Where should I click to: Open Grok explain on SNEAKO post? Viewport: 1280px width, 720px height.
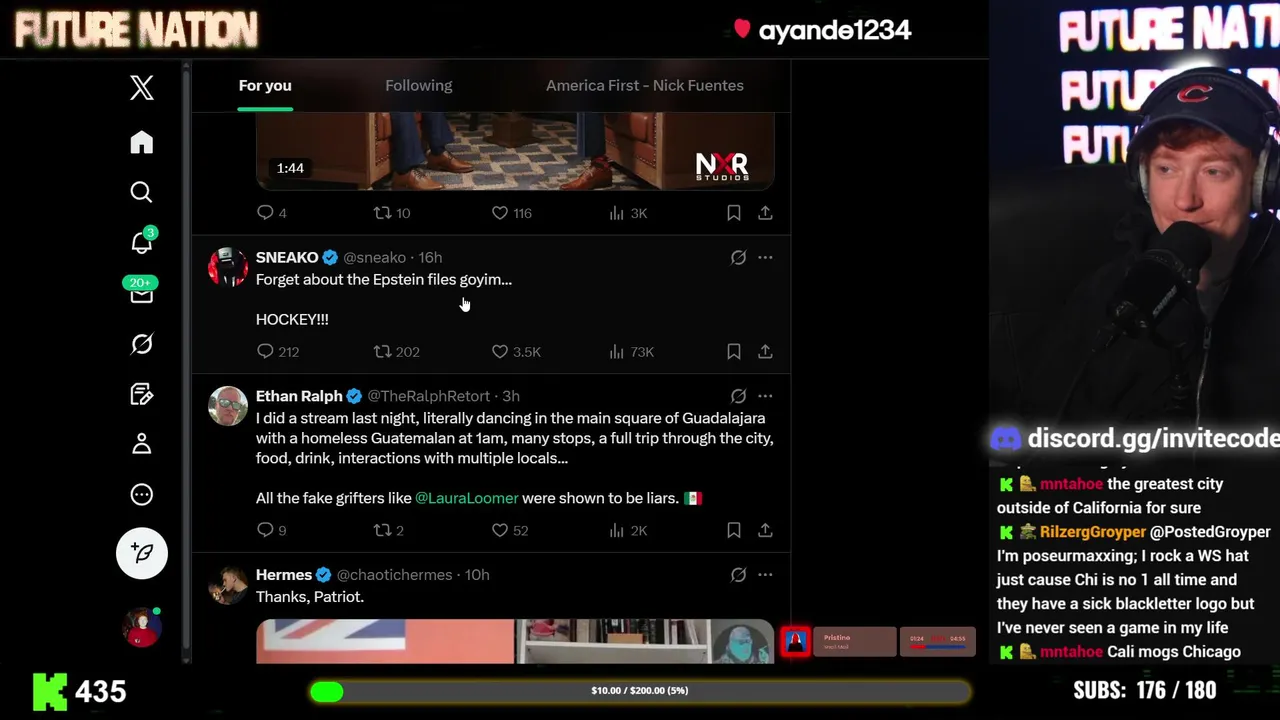click(738, 257)
